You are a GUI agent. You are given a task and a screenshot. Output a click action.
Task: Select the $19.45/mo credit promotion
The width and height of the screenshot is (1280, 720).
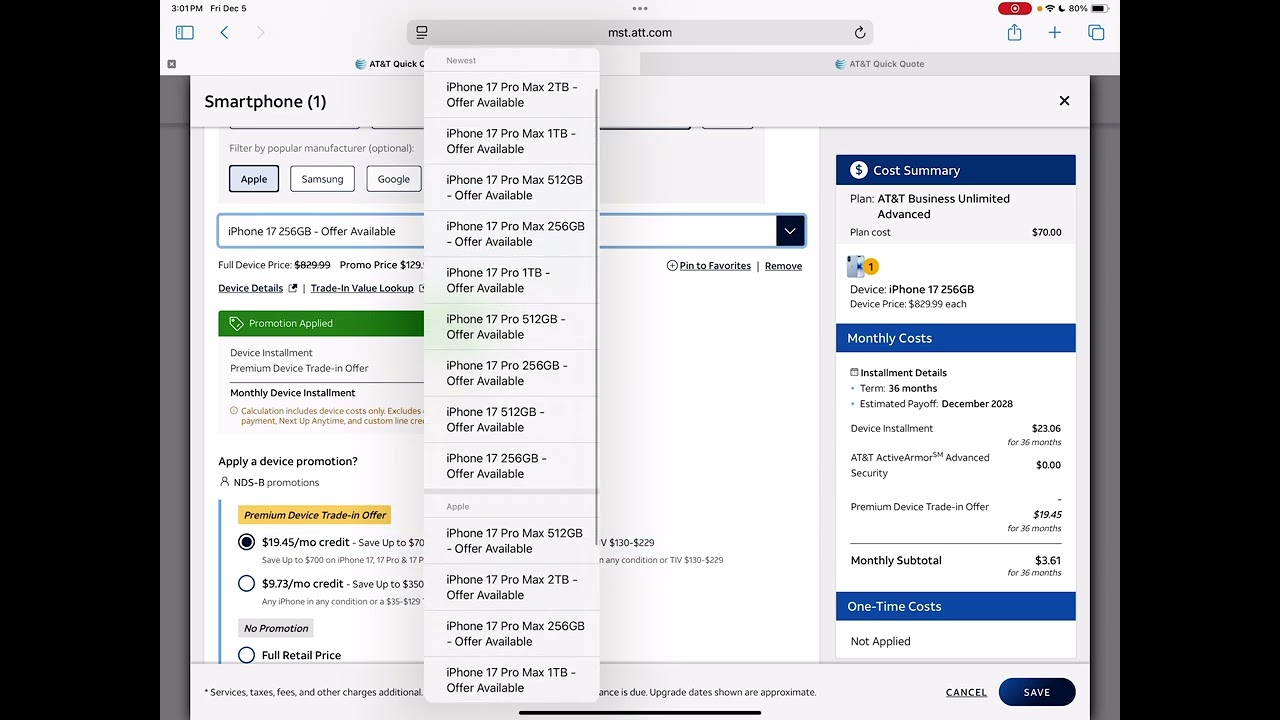[246, 542]
